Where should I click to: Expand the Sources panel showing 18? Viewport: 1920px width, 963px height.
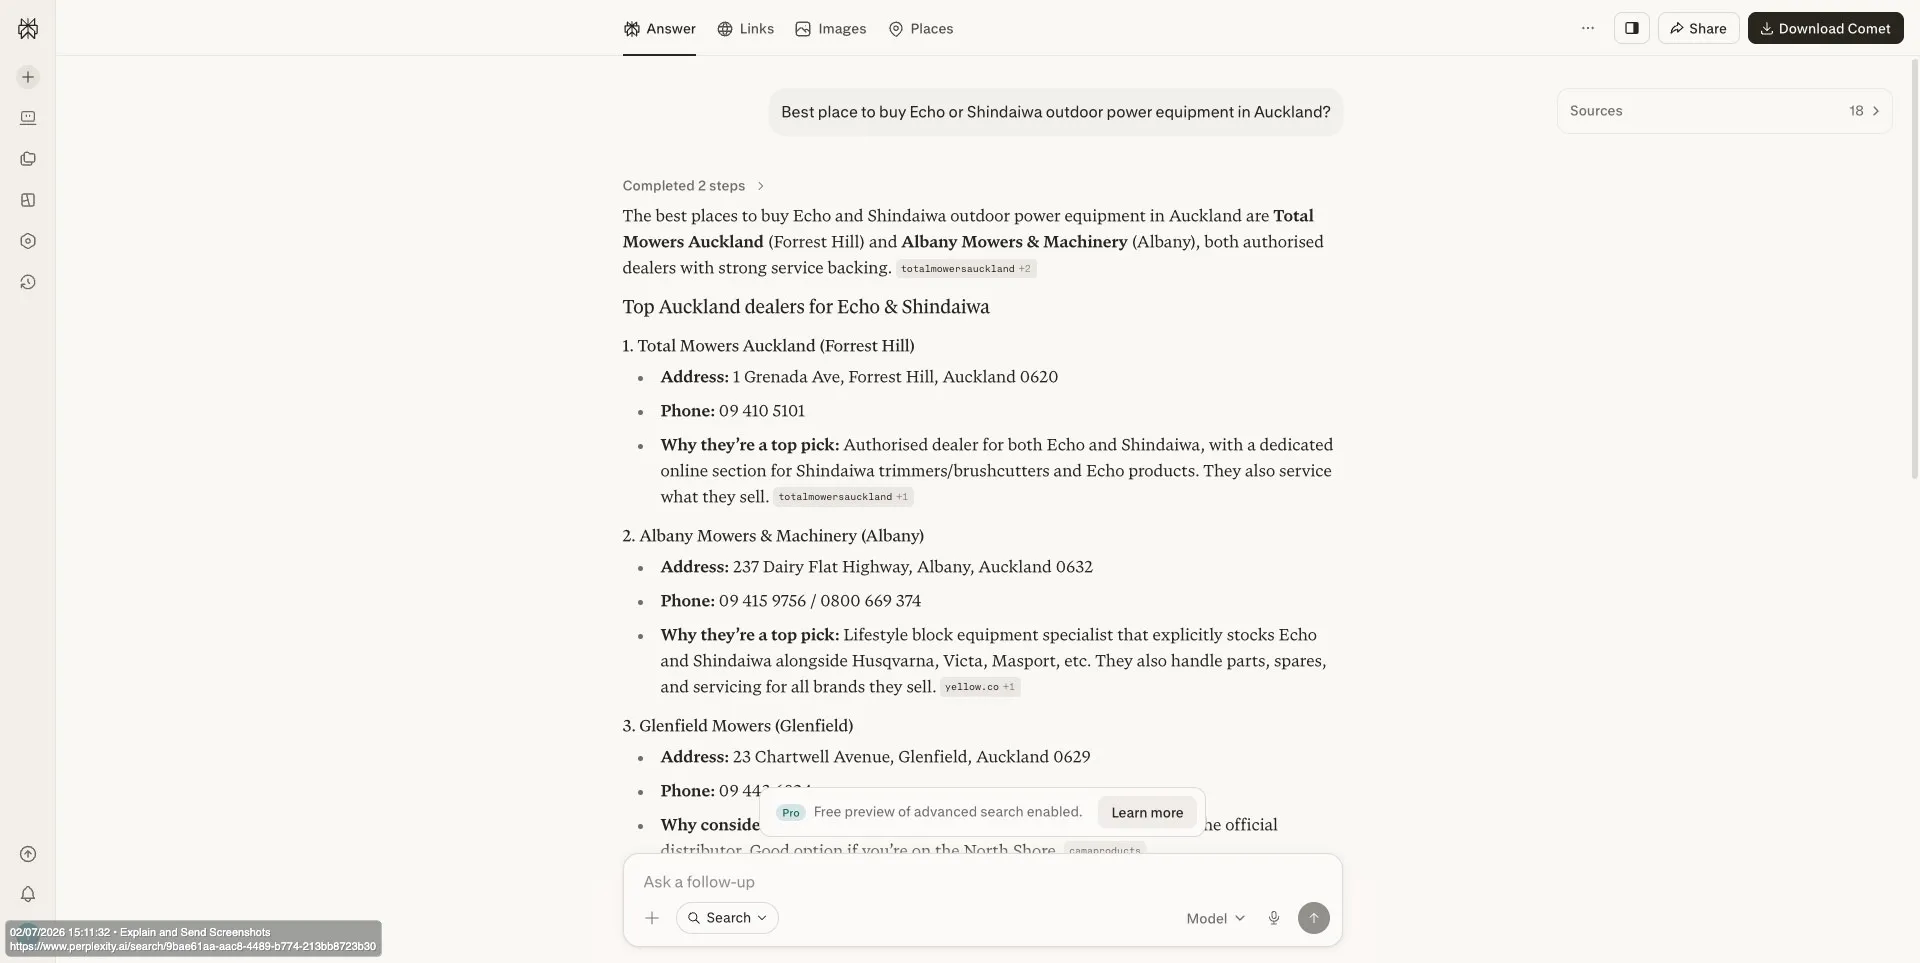click(1724, 111)
